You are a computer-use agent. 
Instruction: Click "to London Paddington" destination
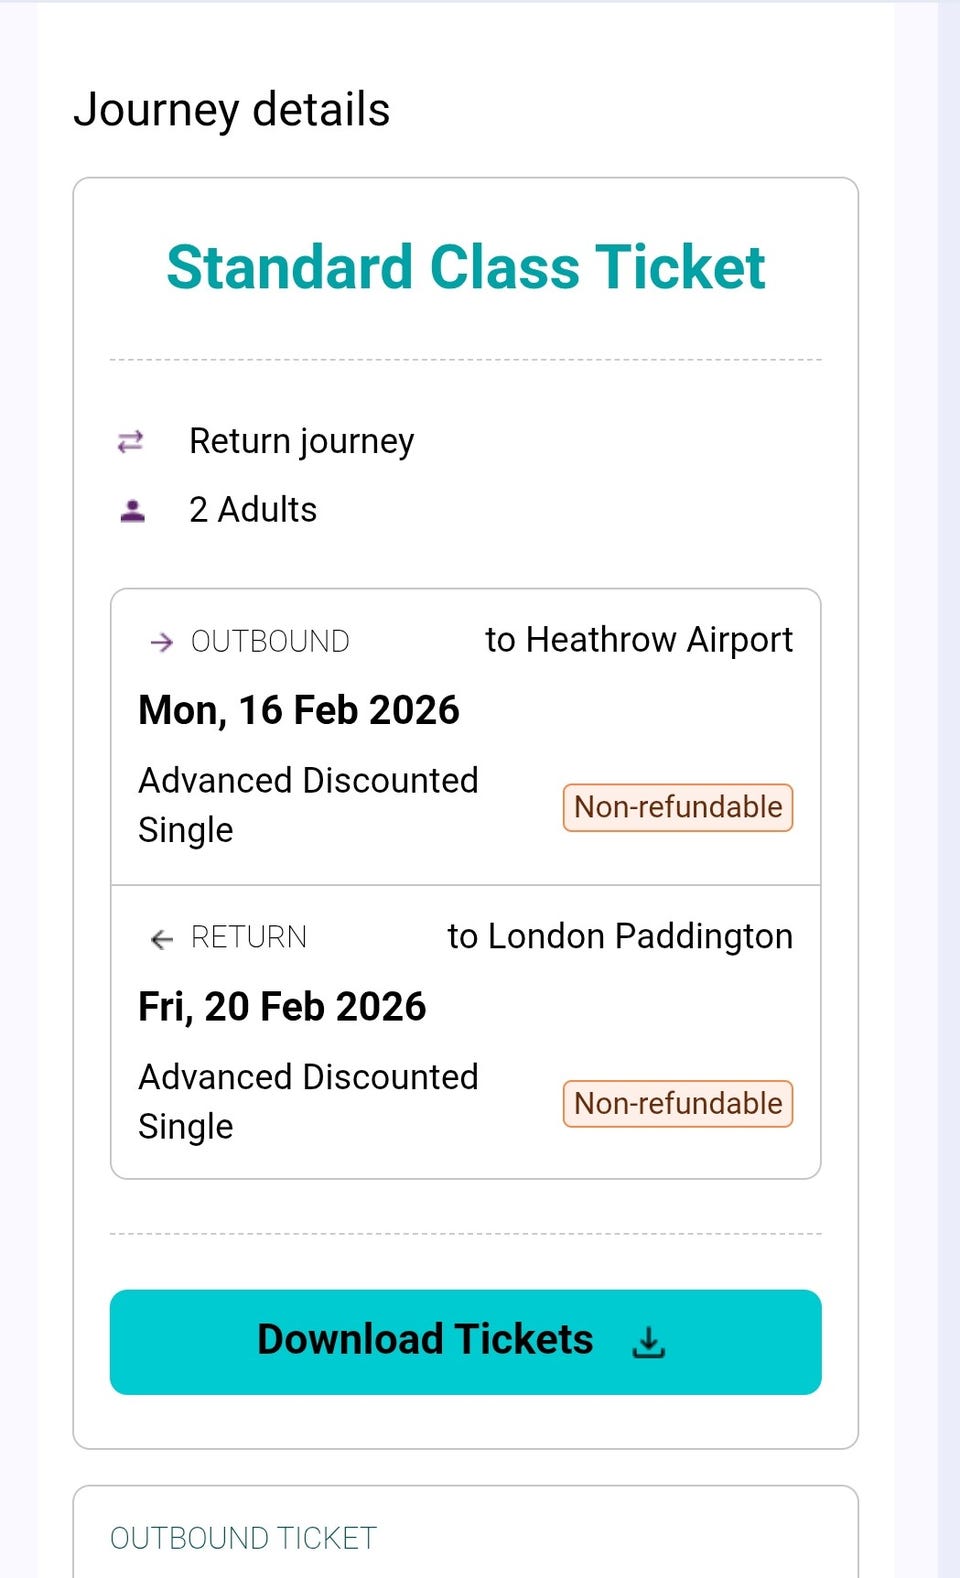point(620,936)
